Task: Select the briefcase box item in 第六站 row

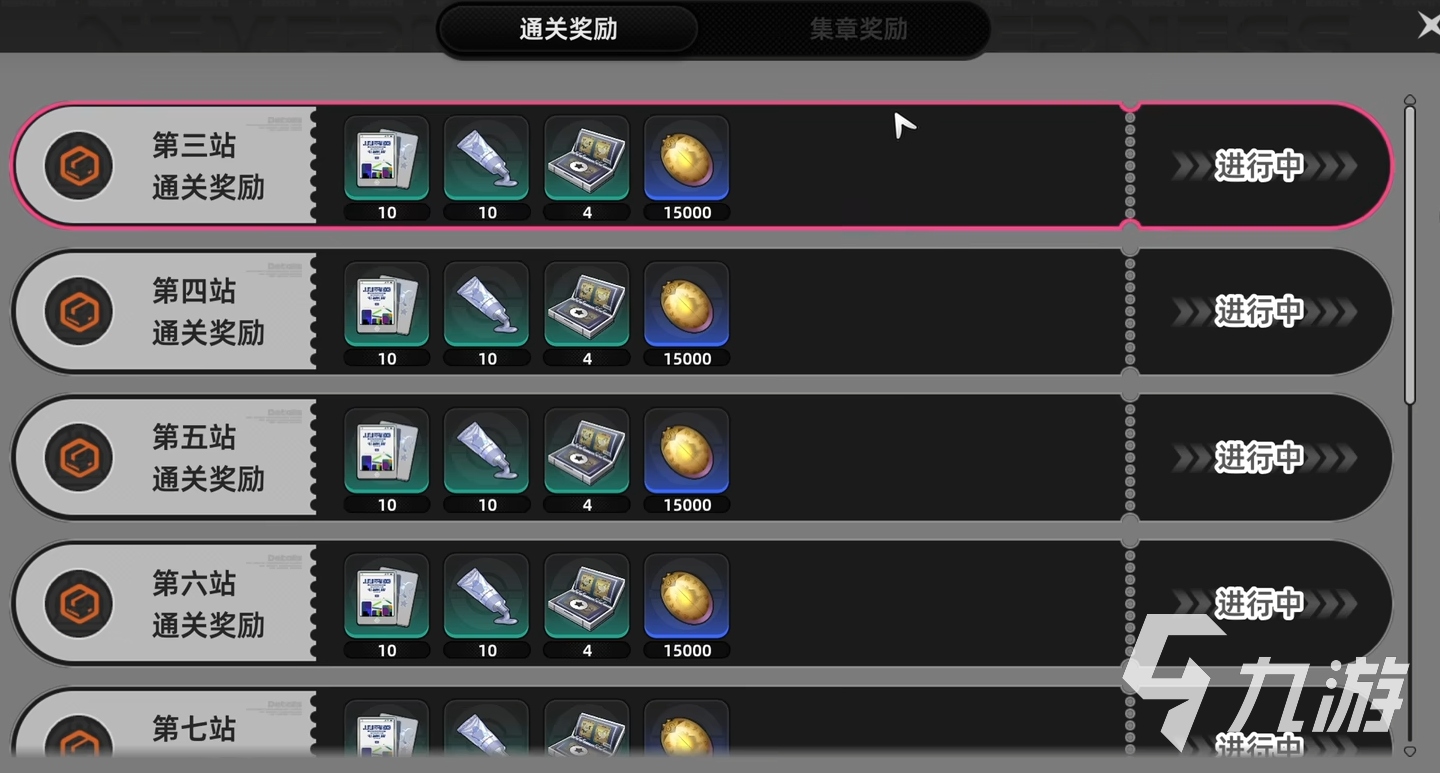Action: click(x=587, y=597)
